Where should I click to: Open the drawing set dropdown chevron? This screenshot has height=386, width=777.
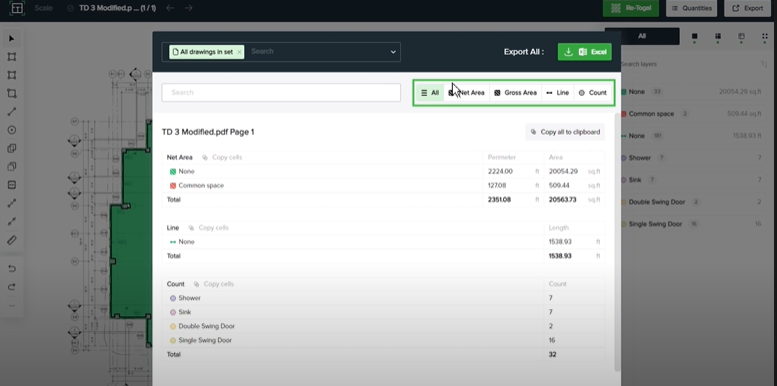[393, 52]
